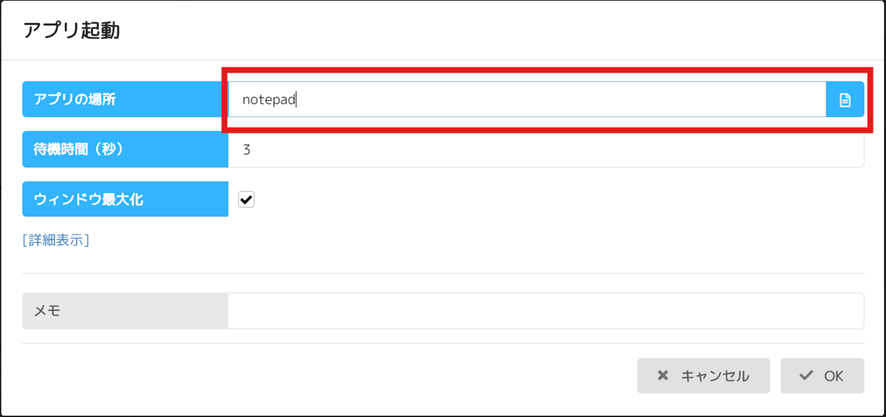Click the checkmark icon on OK button
The height and width of the screenshot is (417, 886).
tap(807, 376)
